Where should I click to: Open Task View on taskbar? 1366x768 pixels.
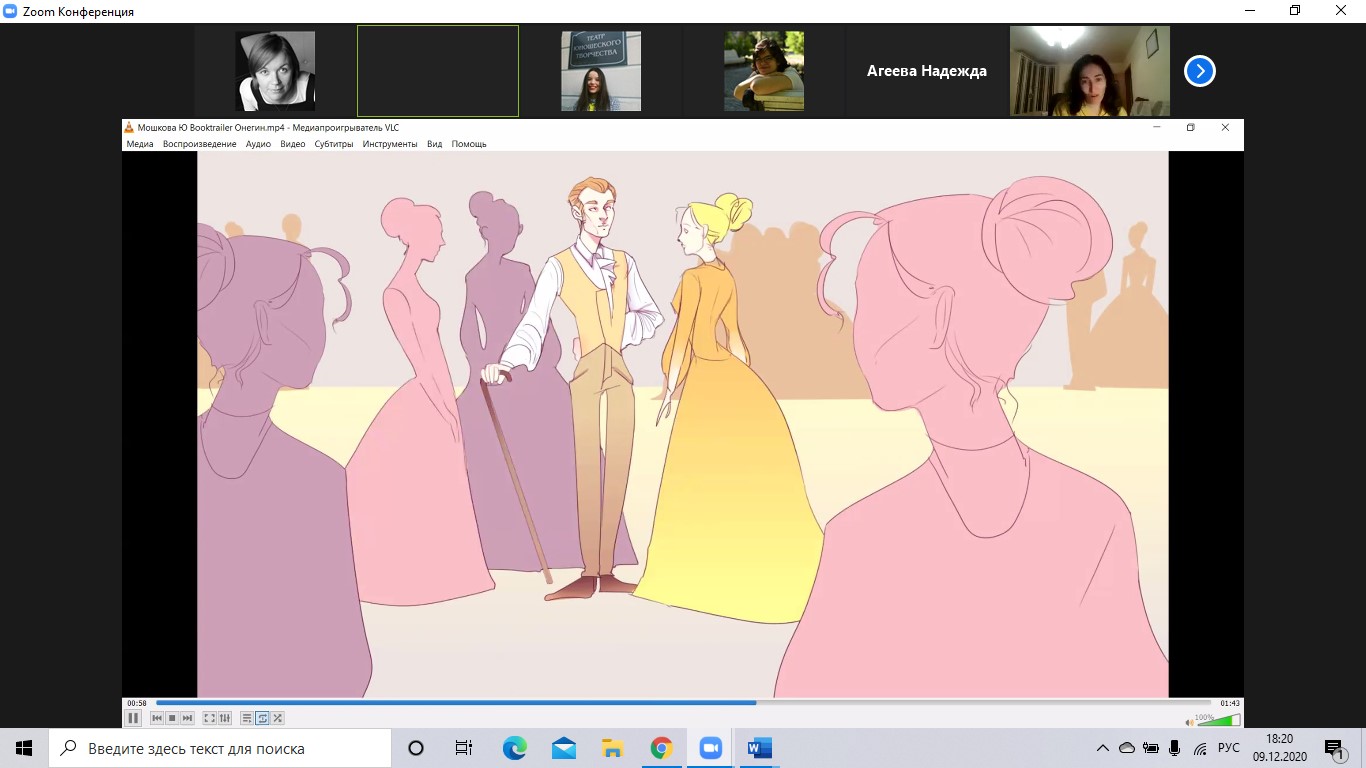click(x=464, y=748)
